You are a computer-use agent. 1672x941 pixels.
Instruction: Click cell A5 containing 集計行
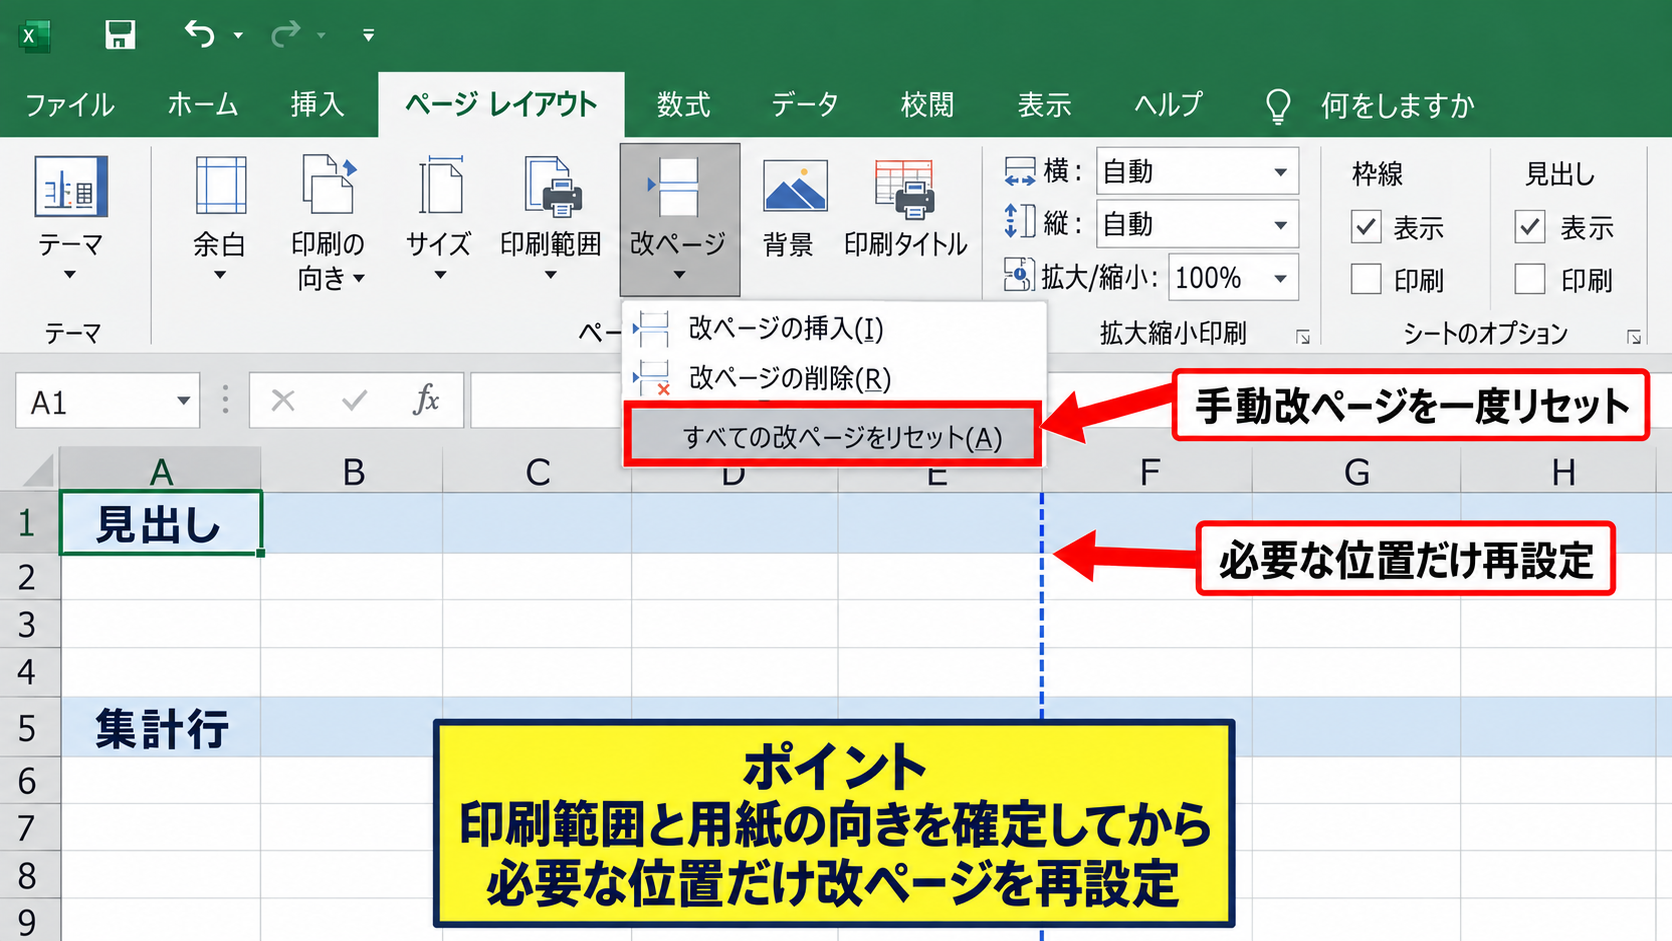tap(161, 727)
